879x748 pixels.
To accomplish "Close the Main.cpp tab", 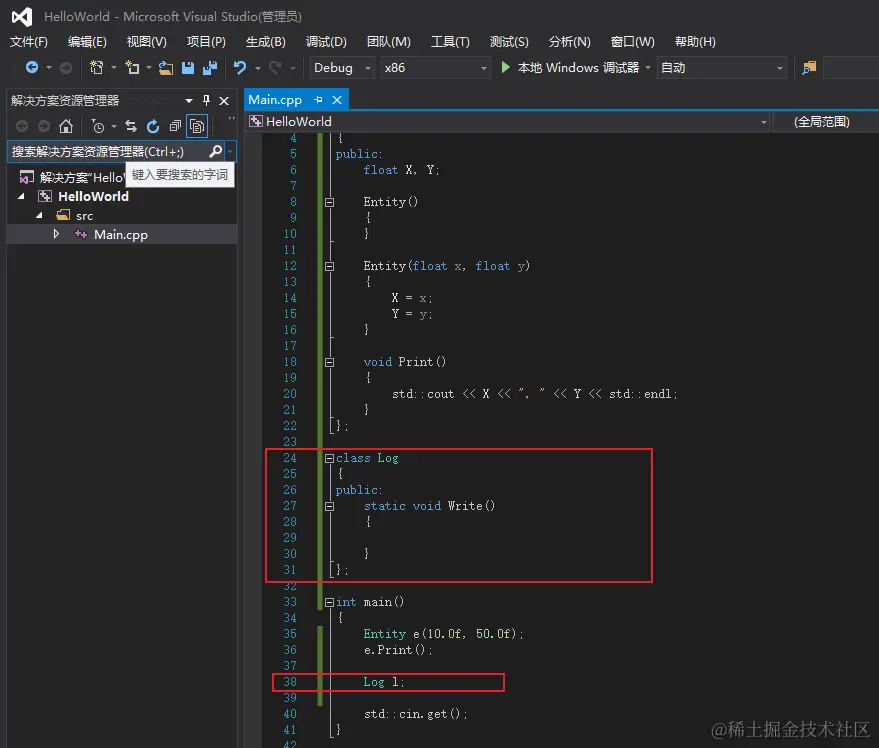I will 337,100.
